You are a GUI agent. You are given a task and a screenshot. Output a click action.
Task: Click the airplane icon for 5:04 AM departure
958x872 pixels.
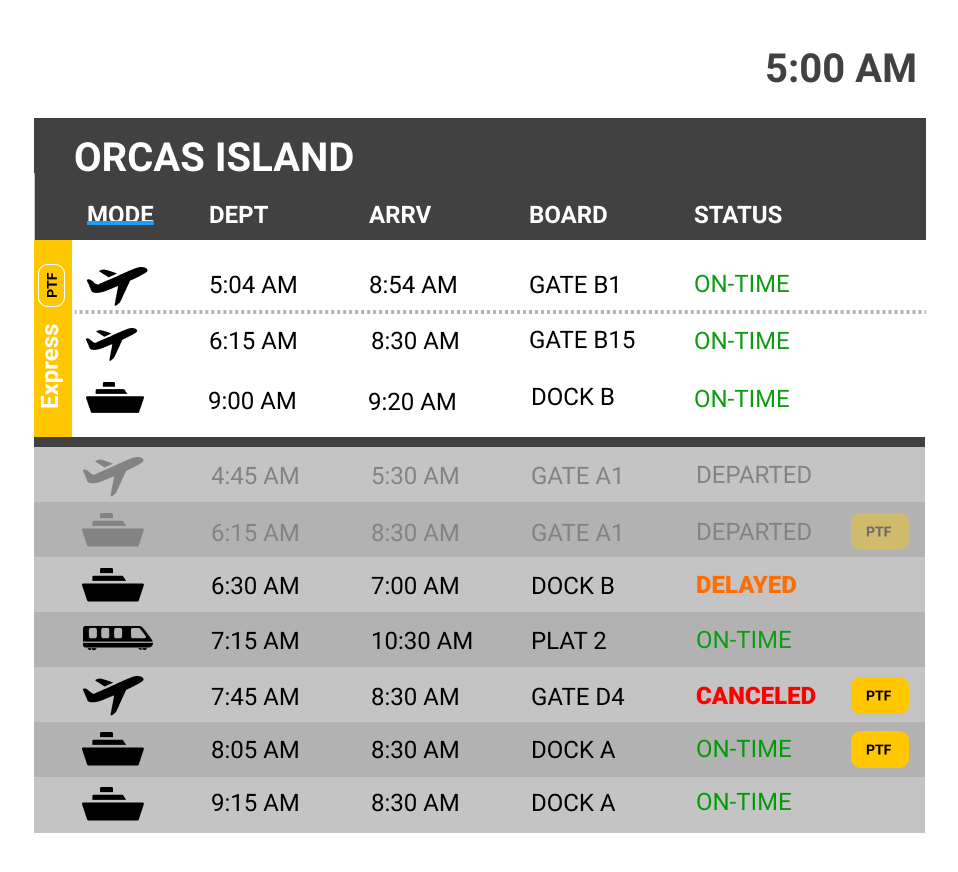point(117,285)
